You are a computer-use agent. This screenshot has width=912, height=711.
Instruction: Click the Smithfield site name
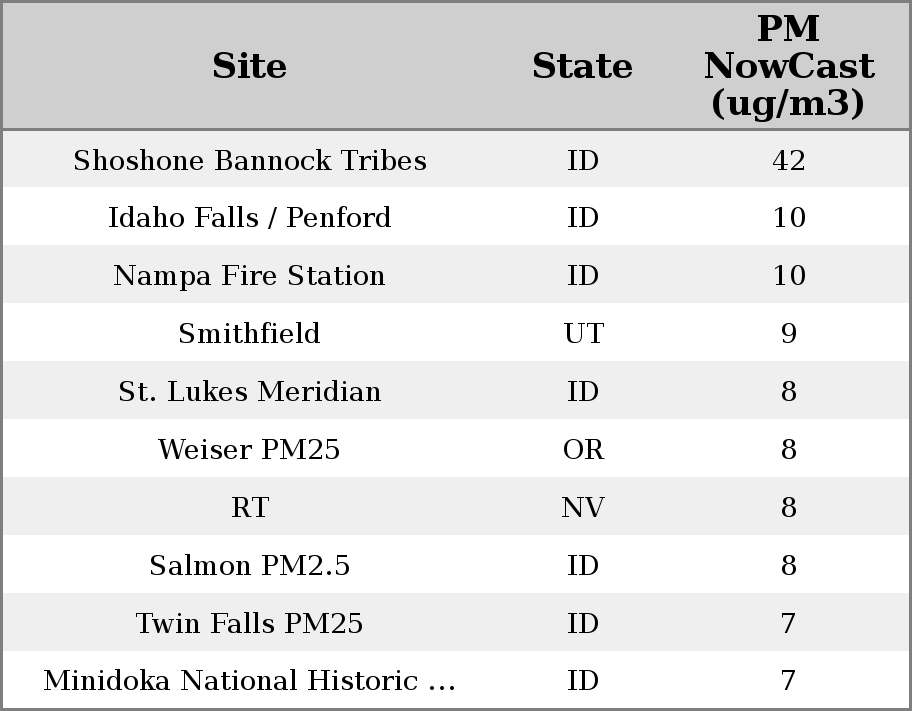250,334
